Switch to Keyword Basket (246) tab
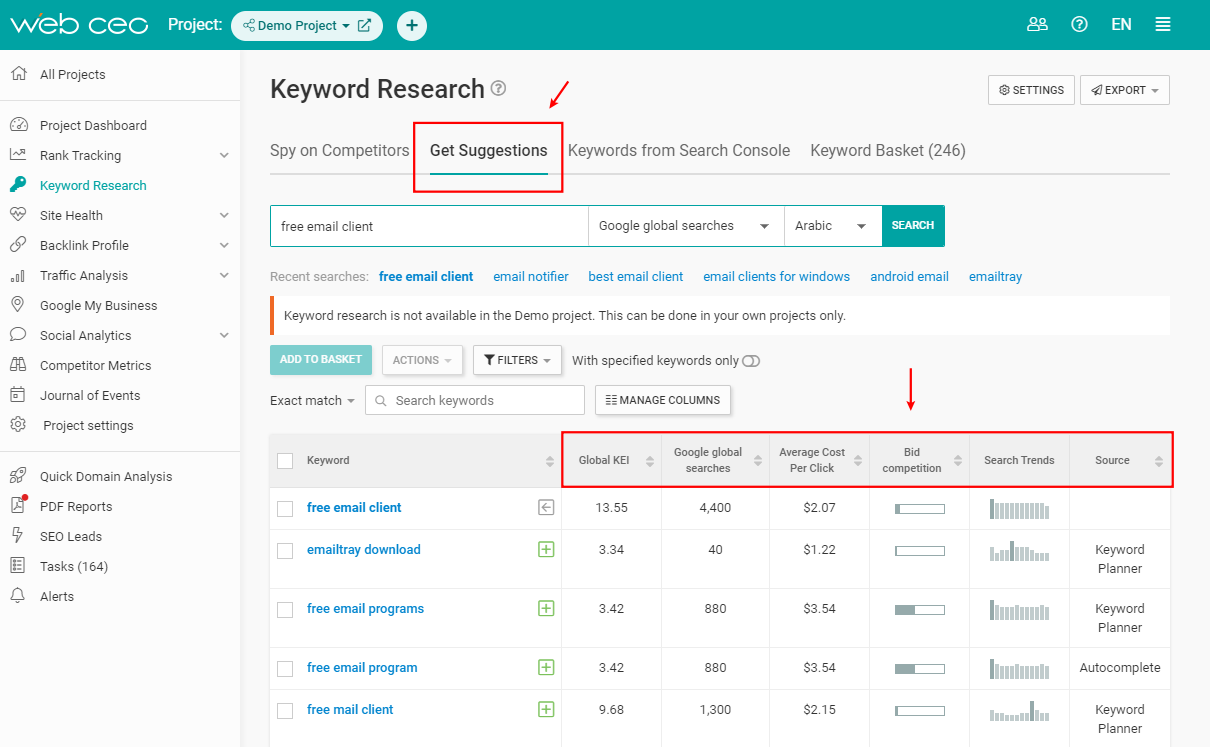Screen dimensions: 1210x747 tap(888, 151)
